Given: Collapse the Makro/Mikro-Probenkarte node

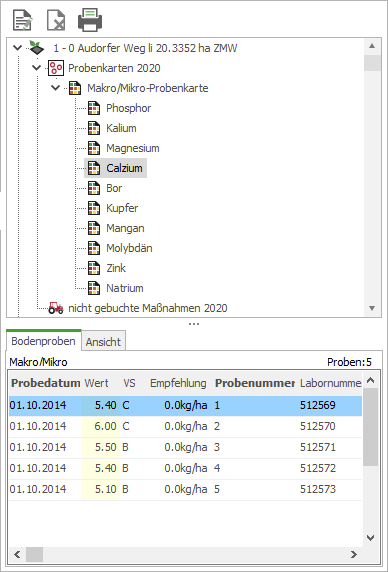Looking at the screenshot, I should 55,88.
